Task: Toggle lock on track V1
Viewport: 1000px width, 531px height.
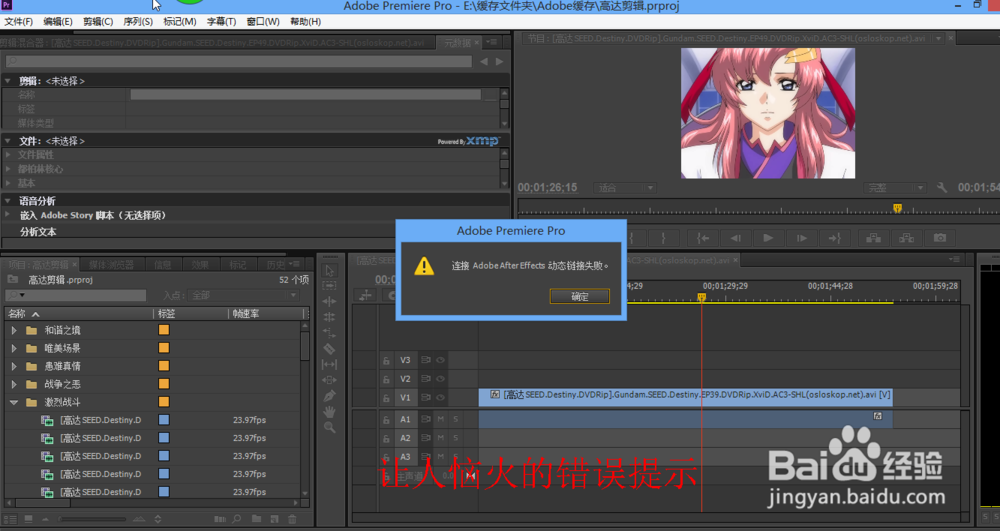Action: pos(386,398)
